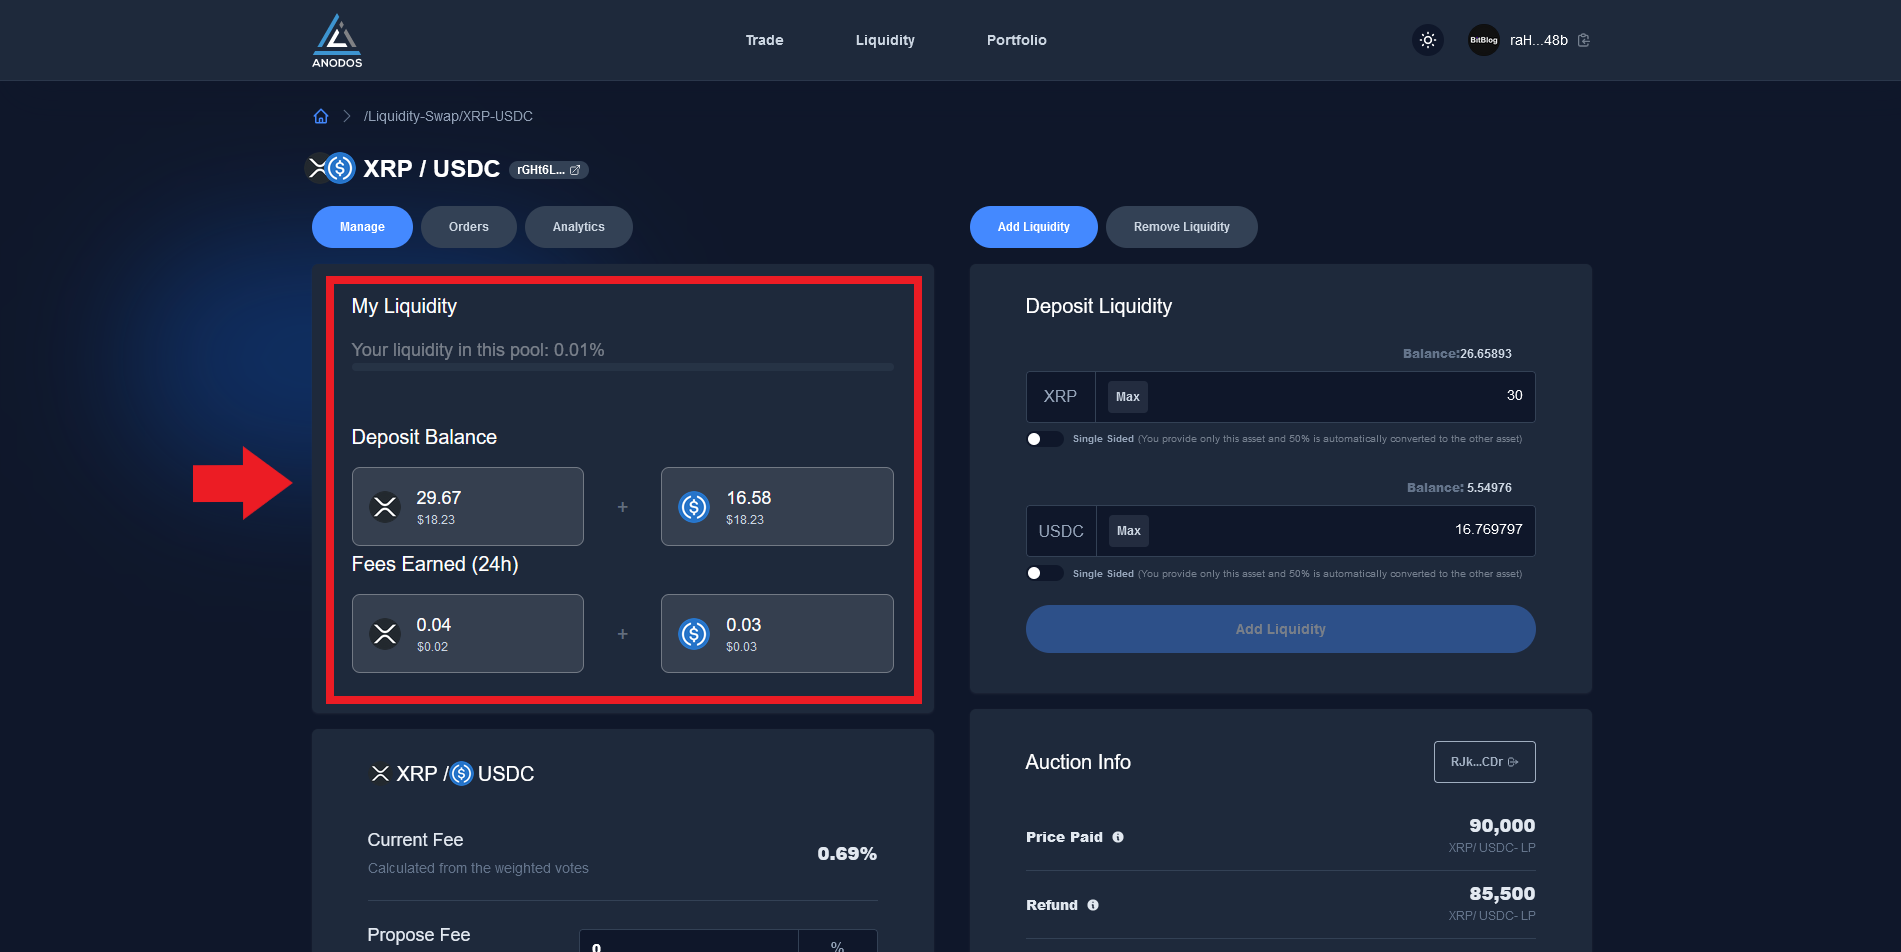Click the Anodos logo

point(337,41)
